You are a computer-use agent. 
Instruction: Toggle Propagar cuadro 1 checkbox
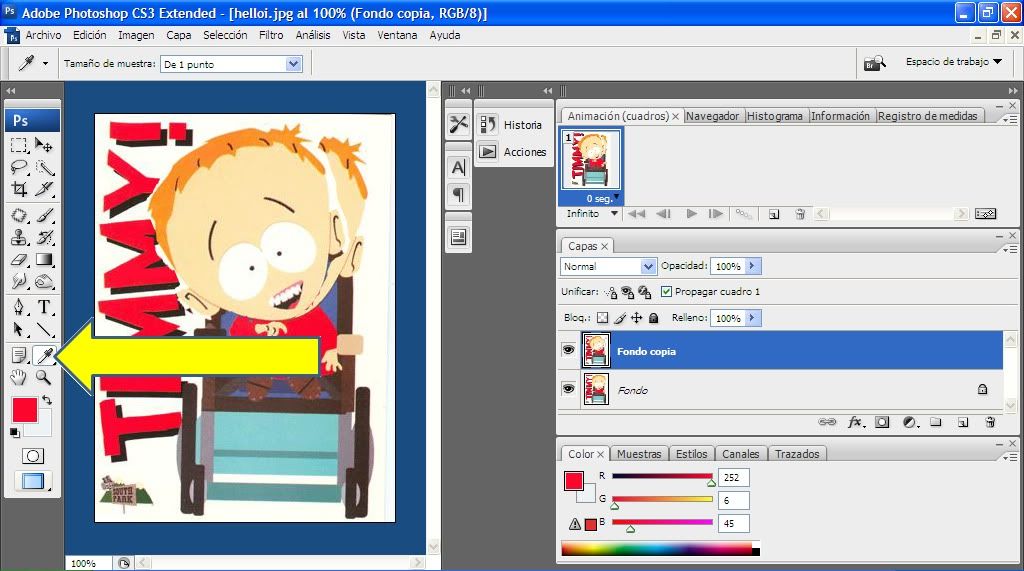point(666,291)
